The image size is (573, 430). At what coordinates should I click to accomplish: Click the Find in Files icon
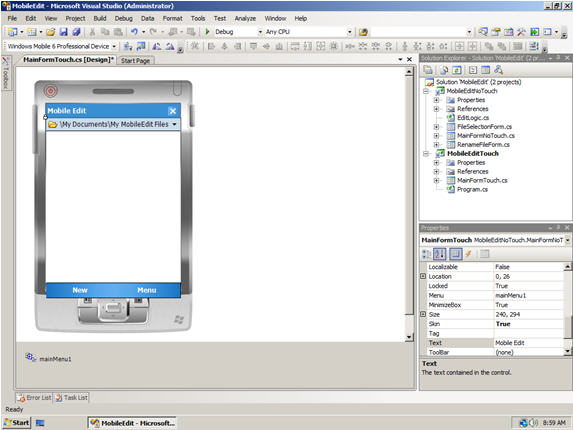(363, 32)
